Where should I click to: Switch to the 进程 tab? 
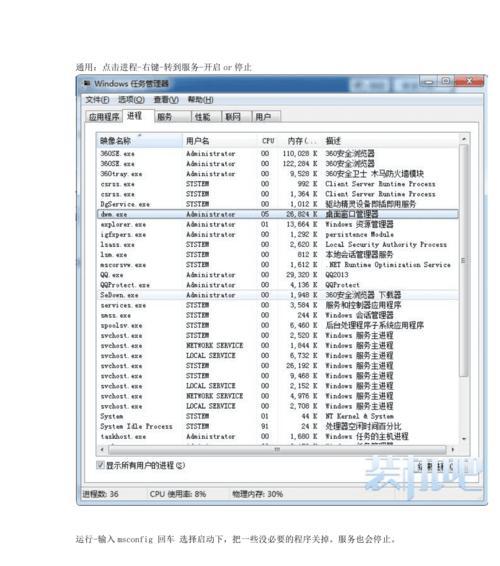138,116
